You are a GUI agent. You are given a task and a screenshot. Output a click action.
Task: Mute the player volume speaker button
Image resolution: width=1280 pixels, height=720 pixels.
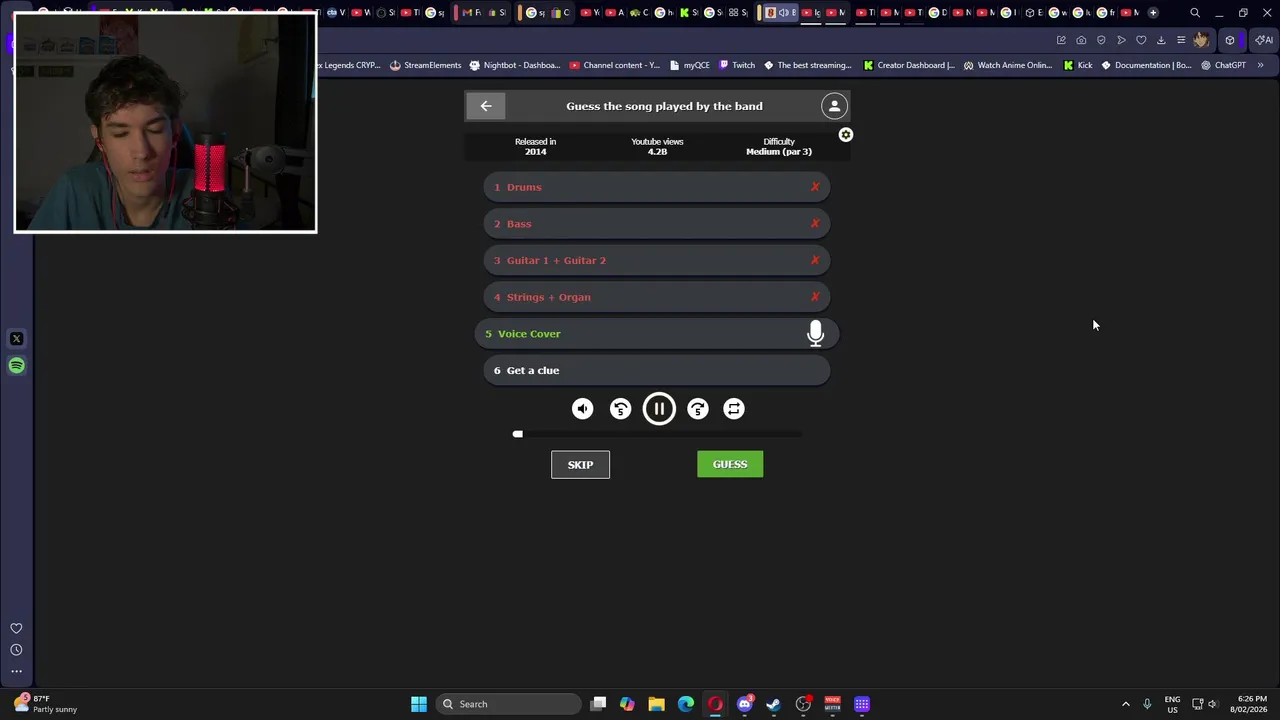[x=582, y=409]
